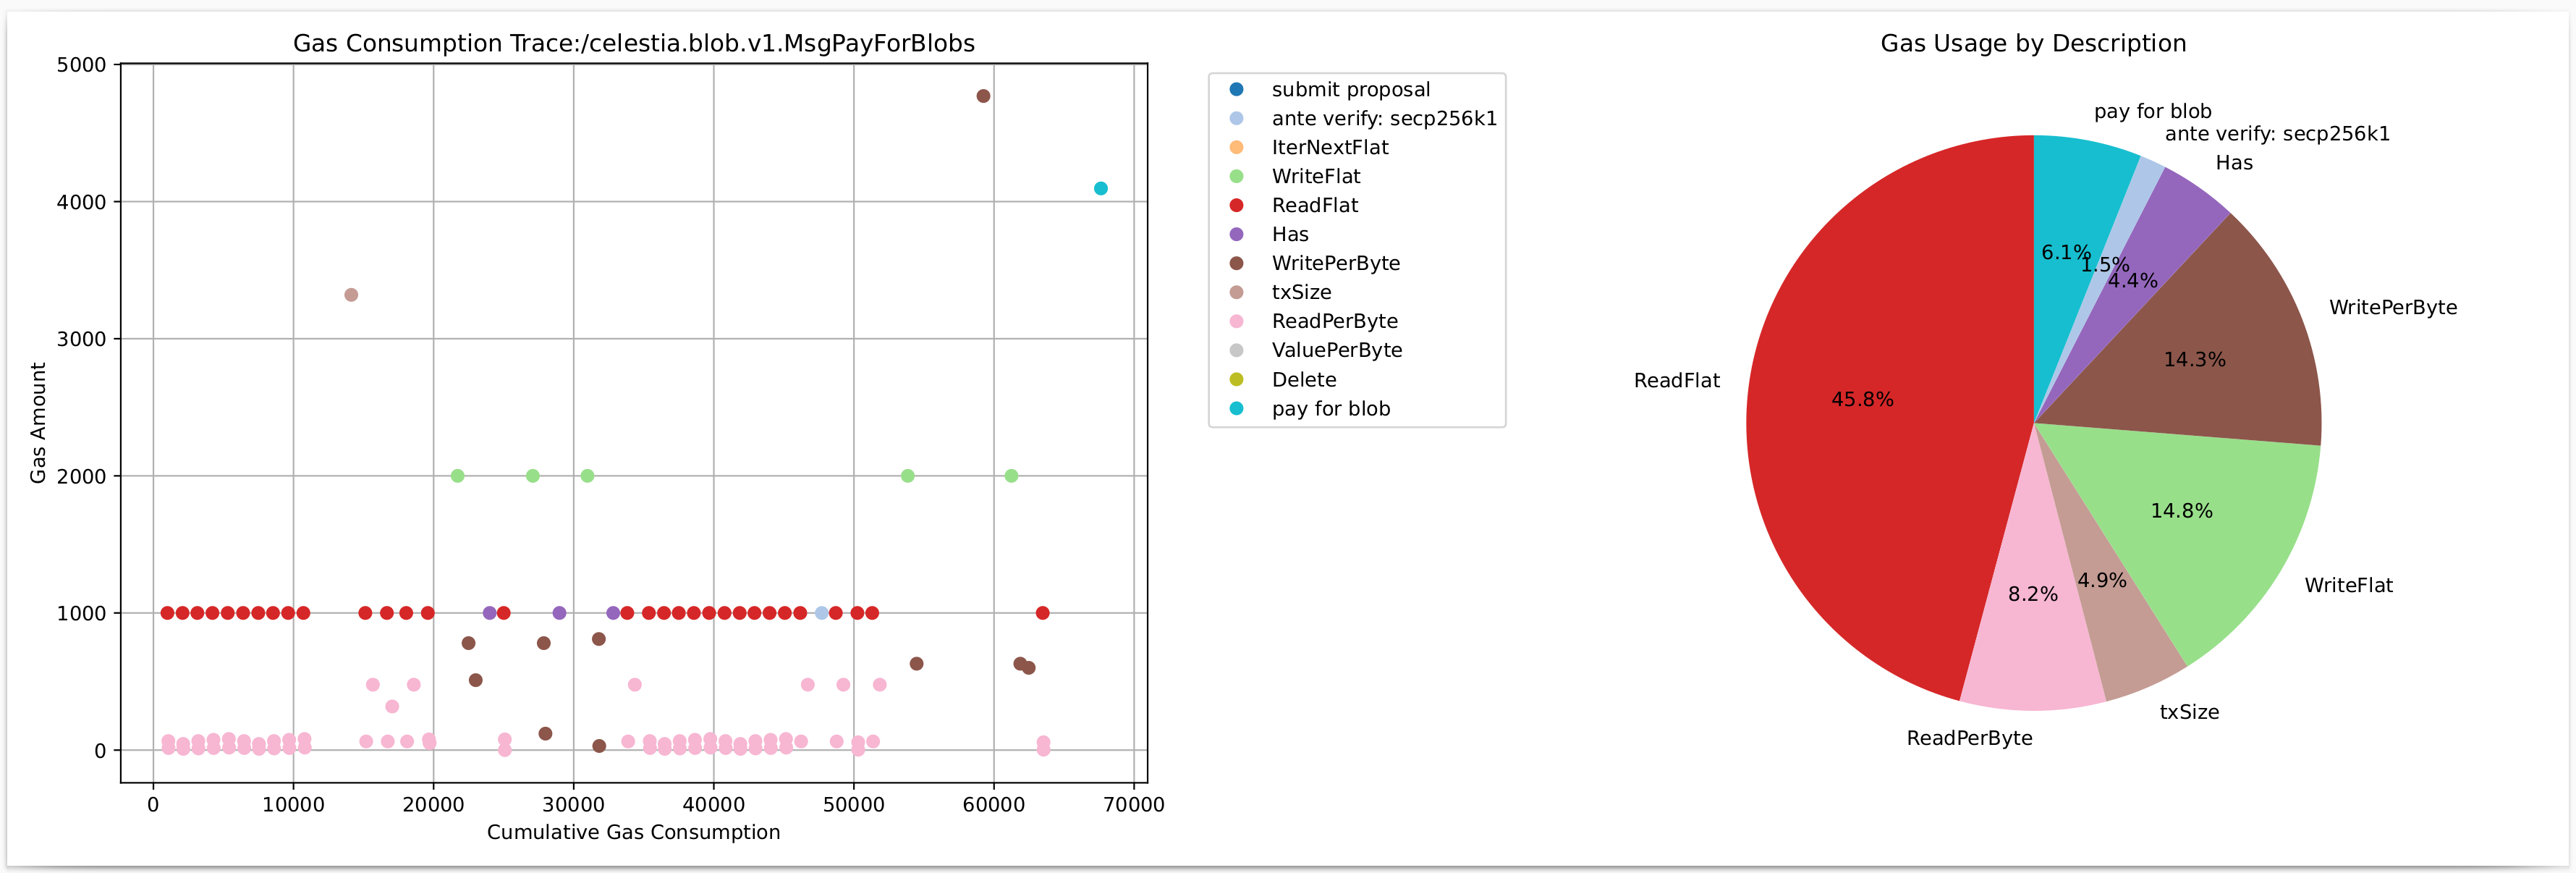
Task: Click the ReadPerByte legend text
Action: click(x=1334, y=321)
